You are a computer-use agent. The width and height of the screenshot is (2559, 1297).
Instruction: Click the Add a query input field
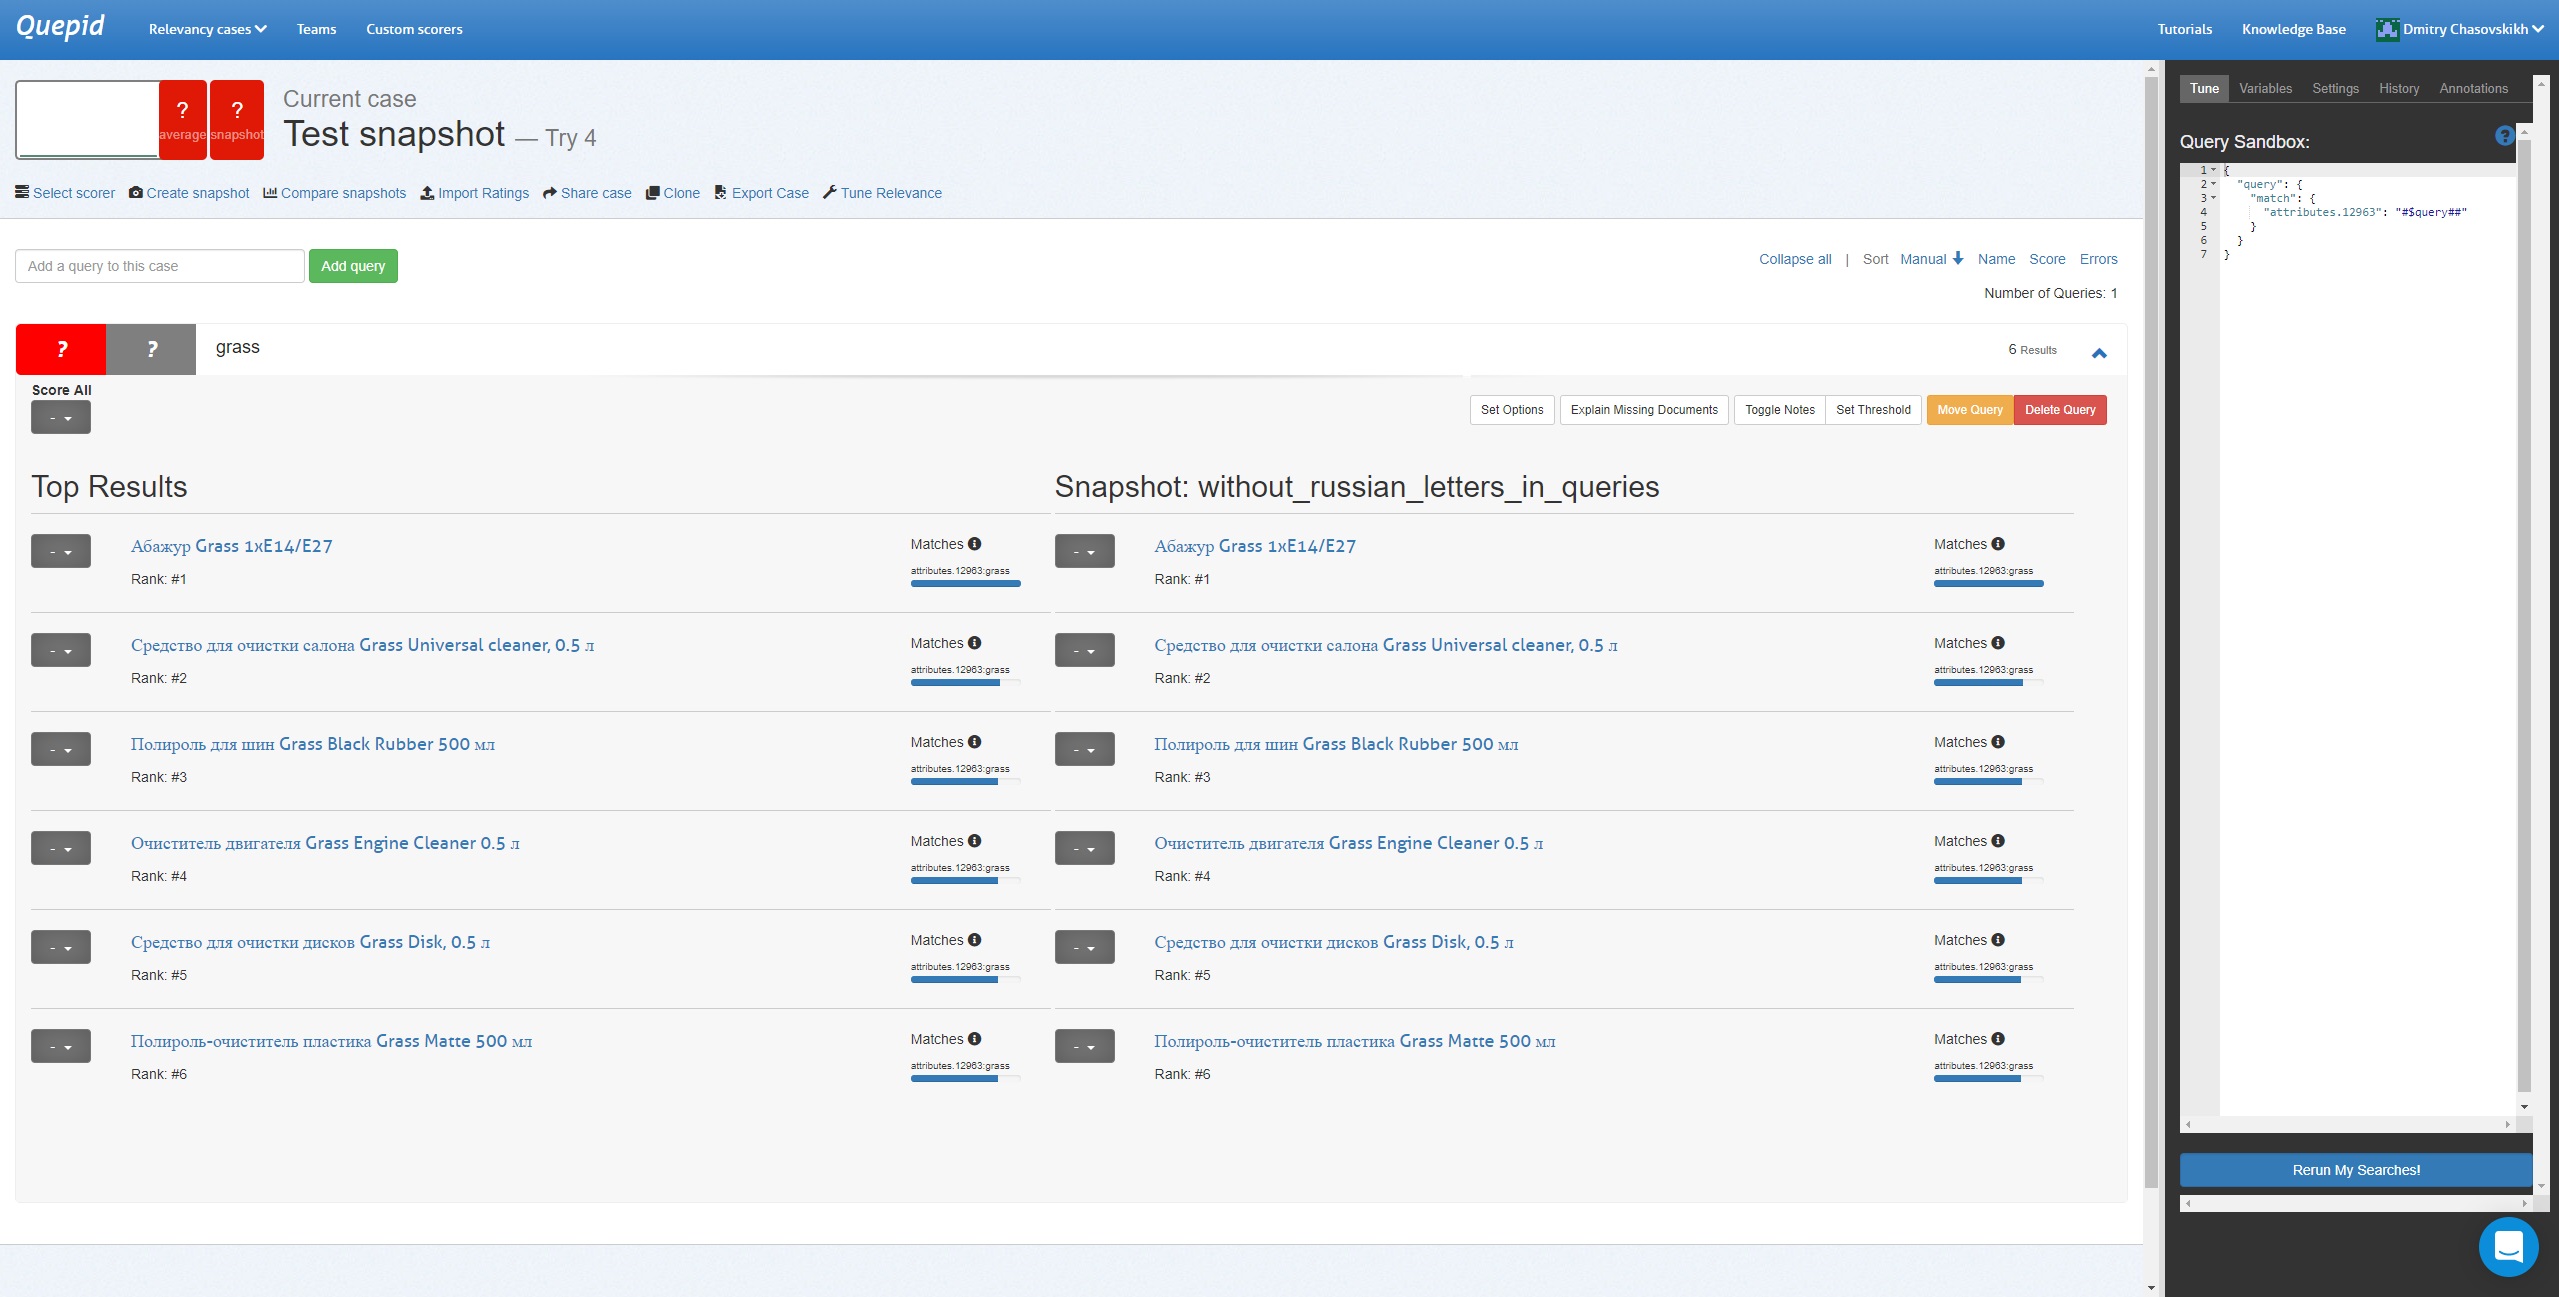point(158,265)
